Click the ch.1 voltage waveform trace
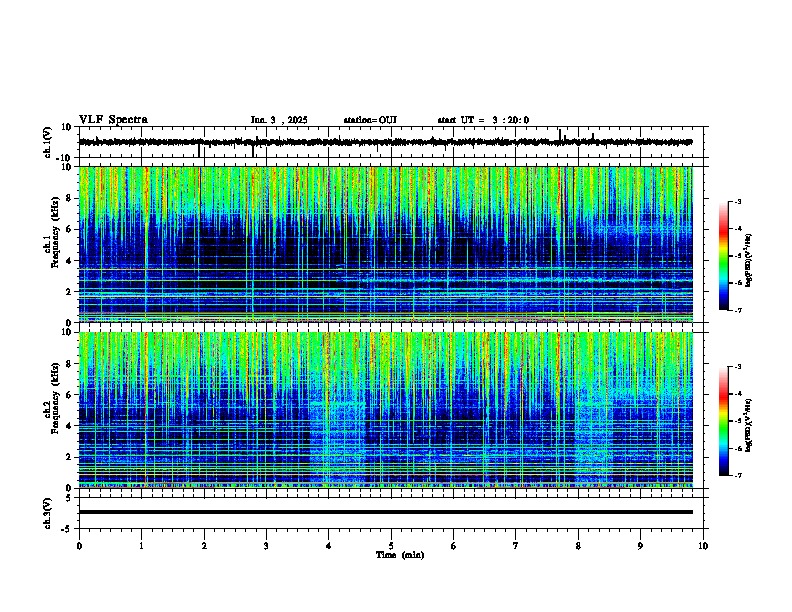792x612 pixels. click(x=386, y=142)
